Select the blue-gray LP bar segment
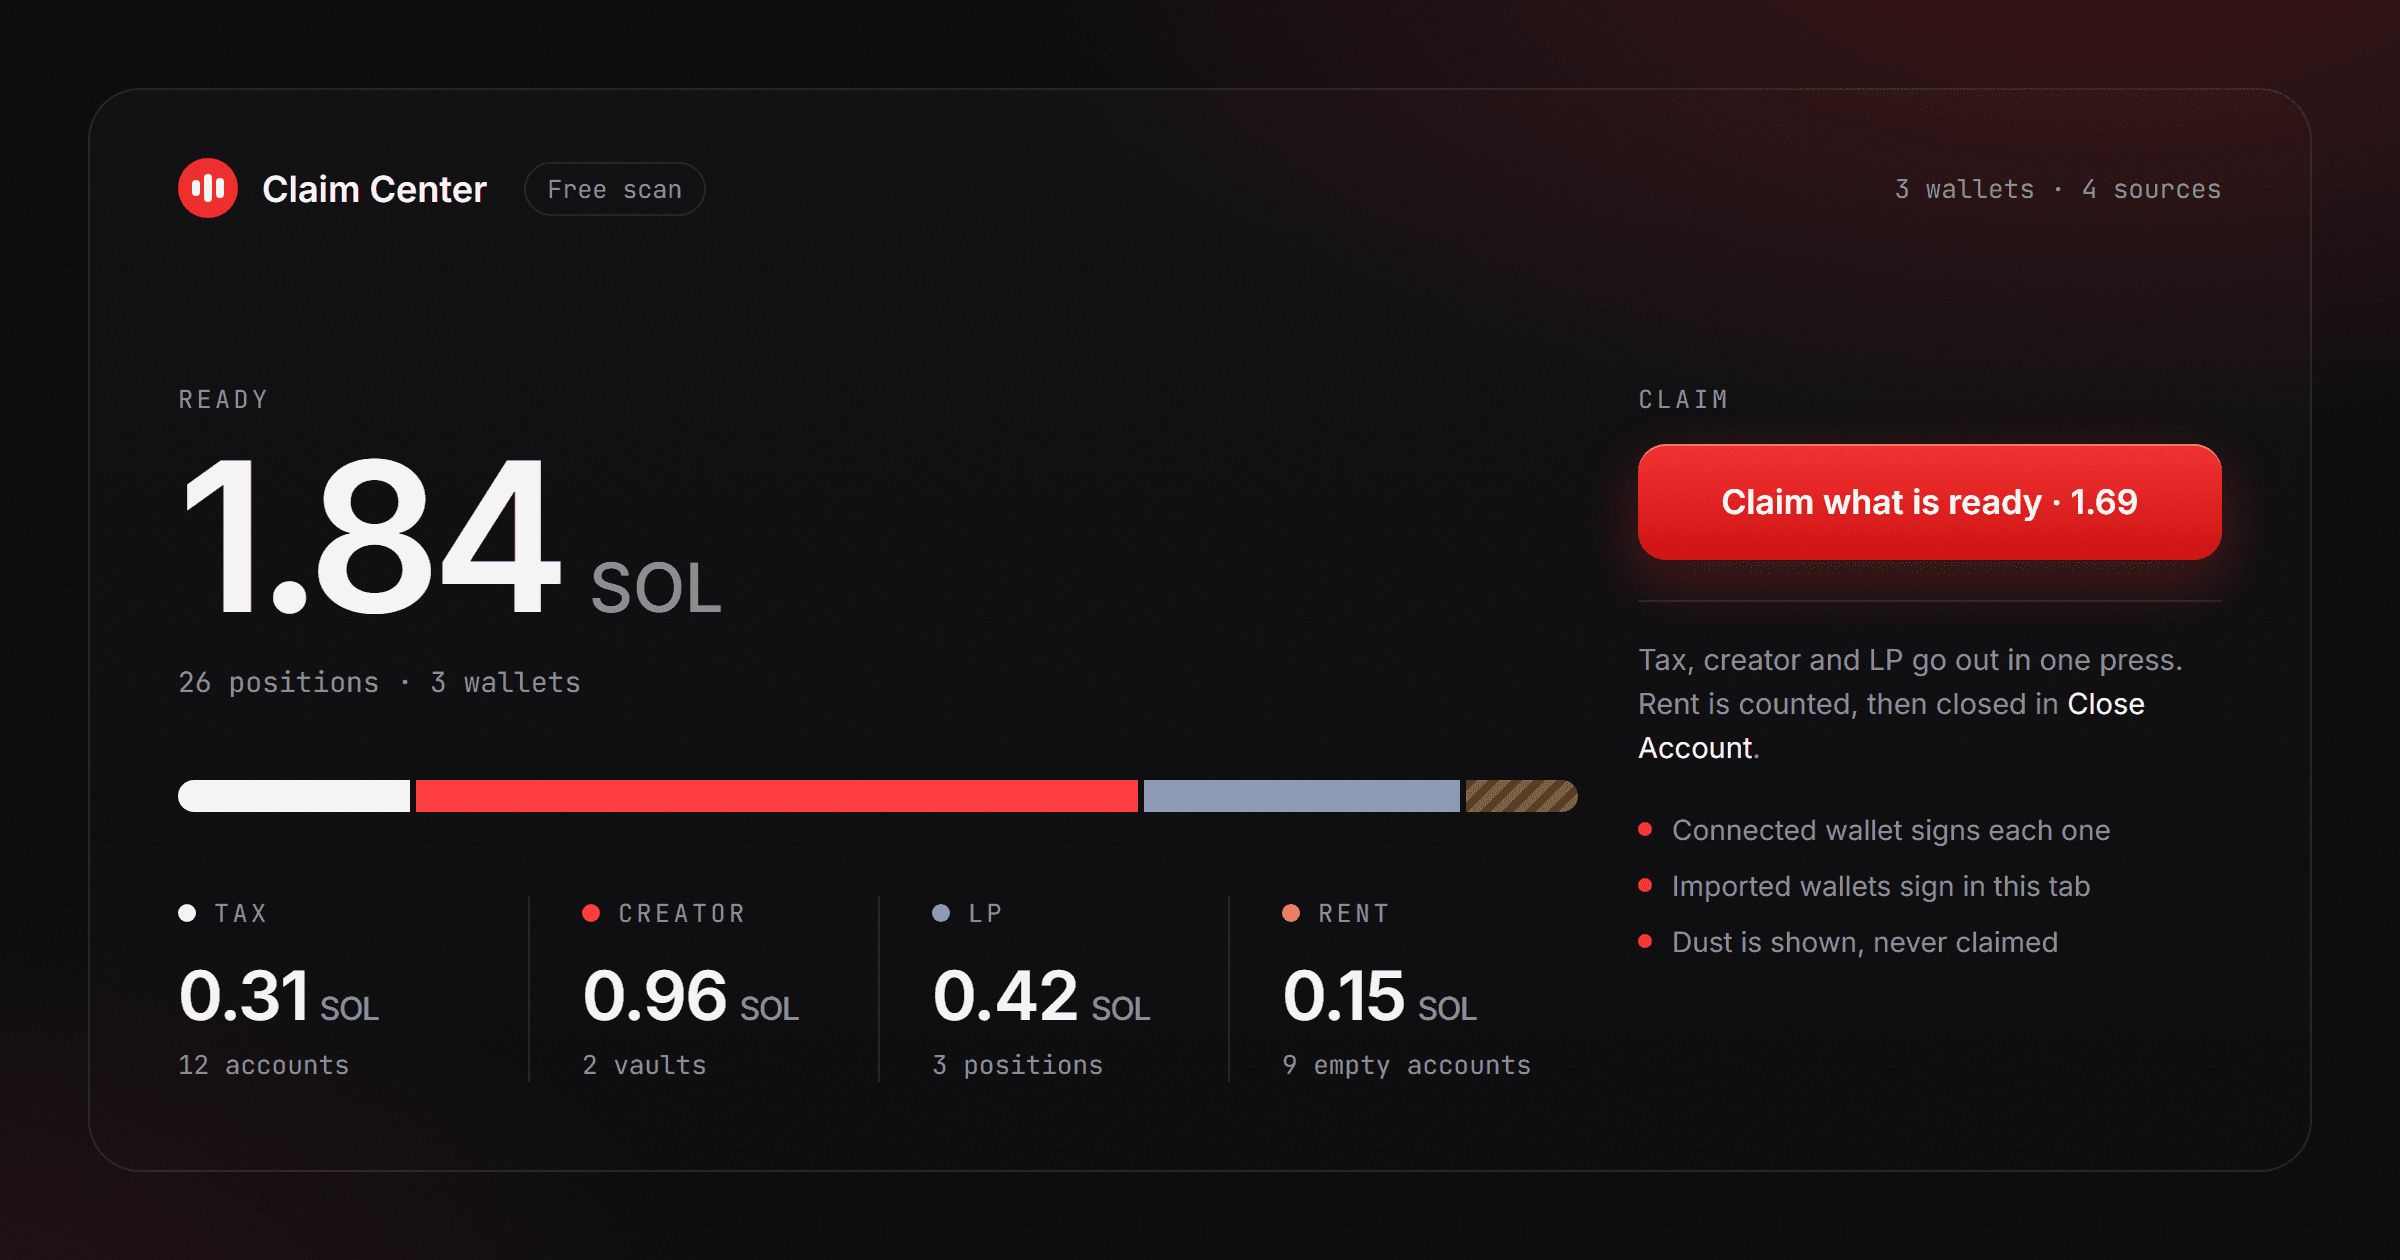The width and height of the screenshot is (2400, 1260). point(1302,796)
